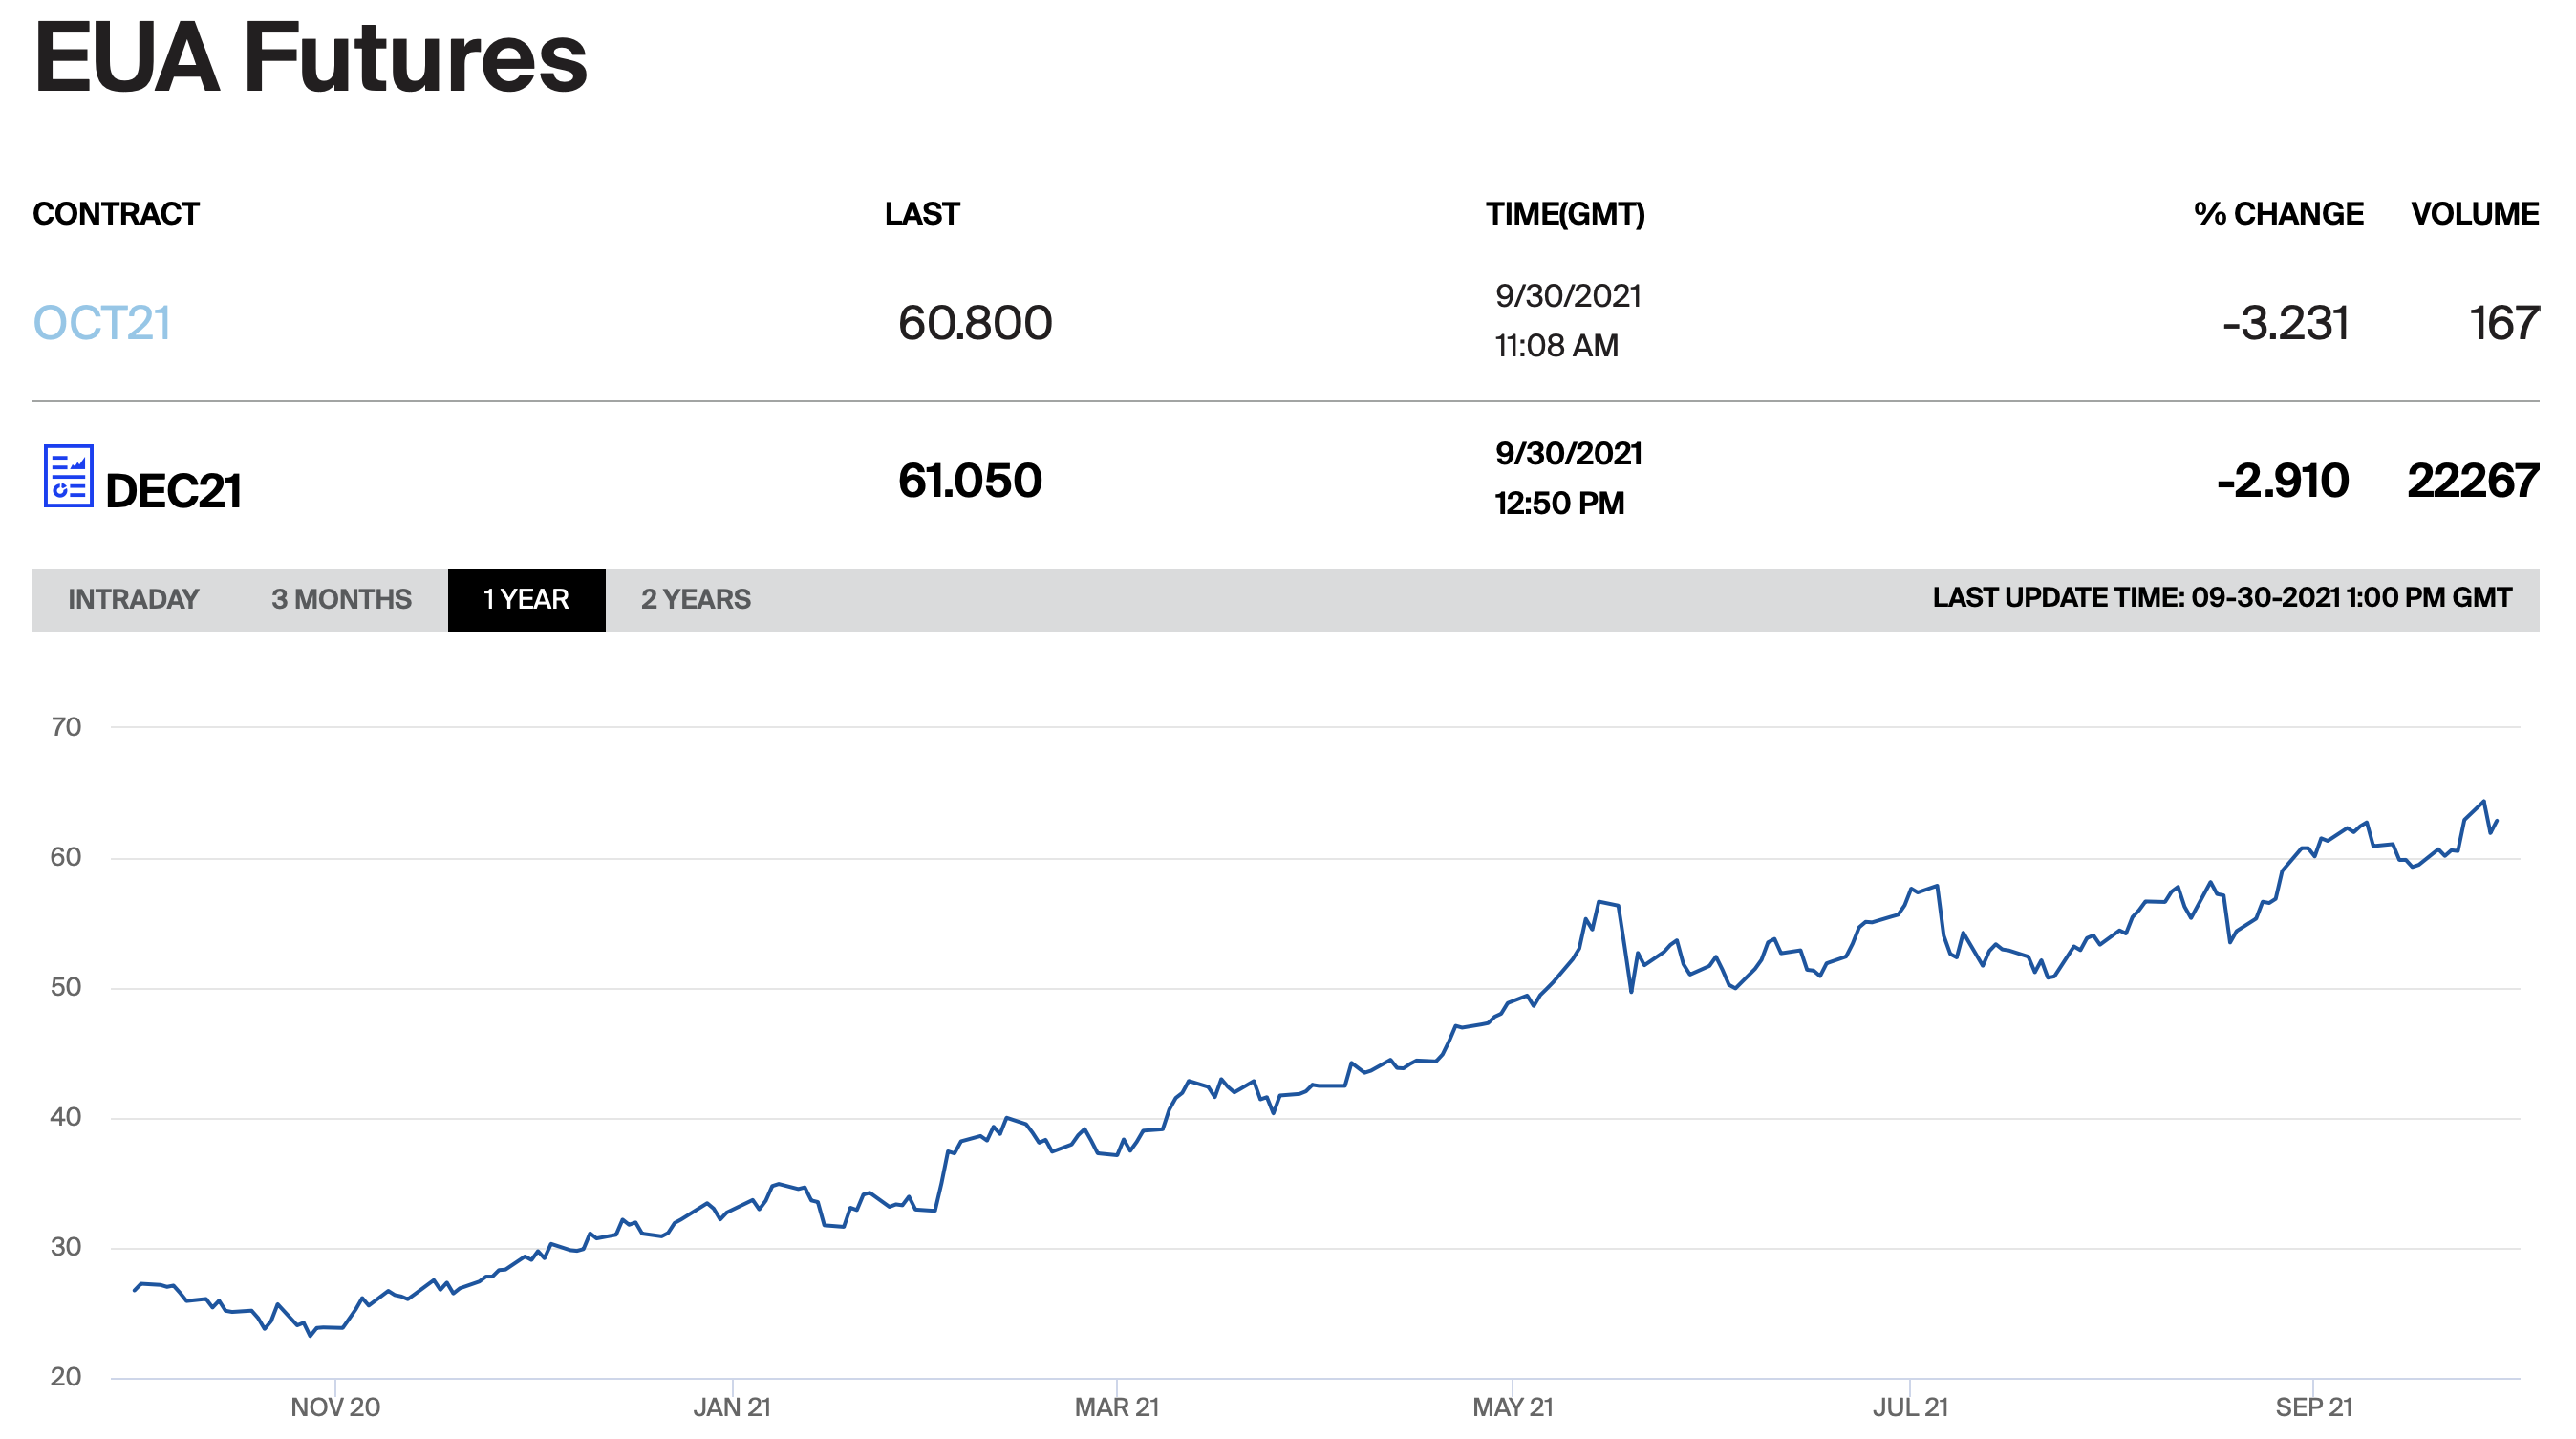2576x1439 pixels.
Task: Click the DEC21 change value -2.910
Action: coord(2282,481)
